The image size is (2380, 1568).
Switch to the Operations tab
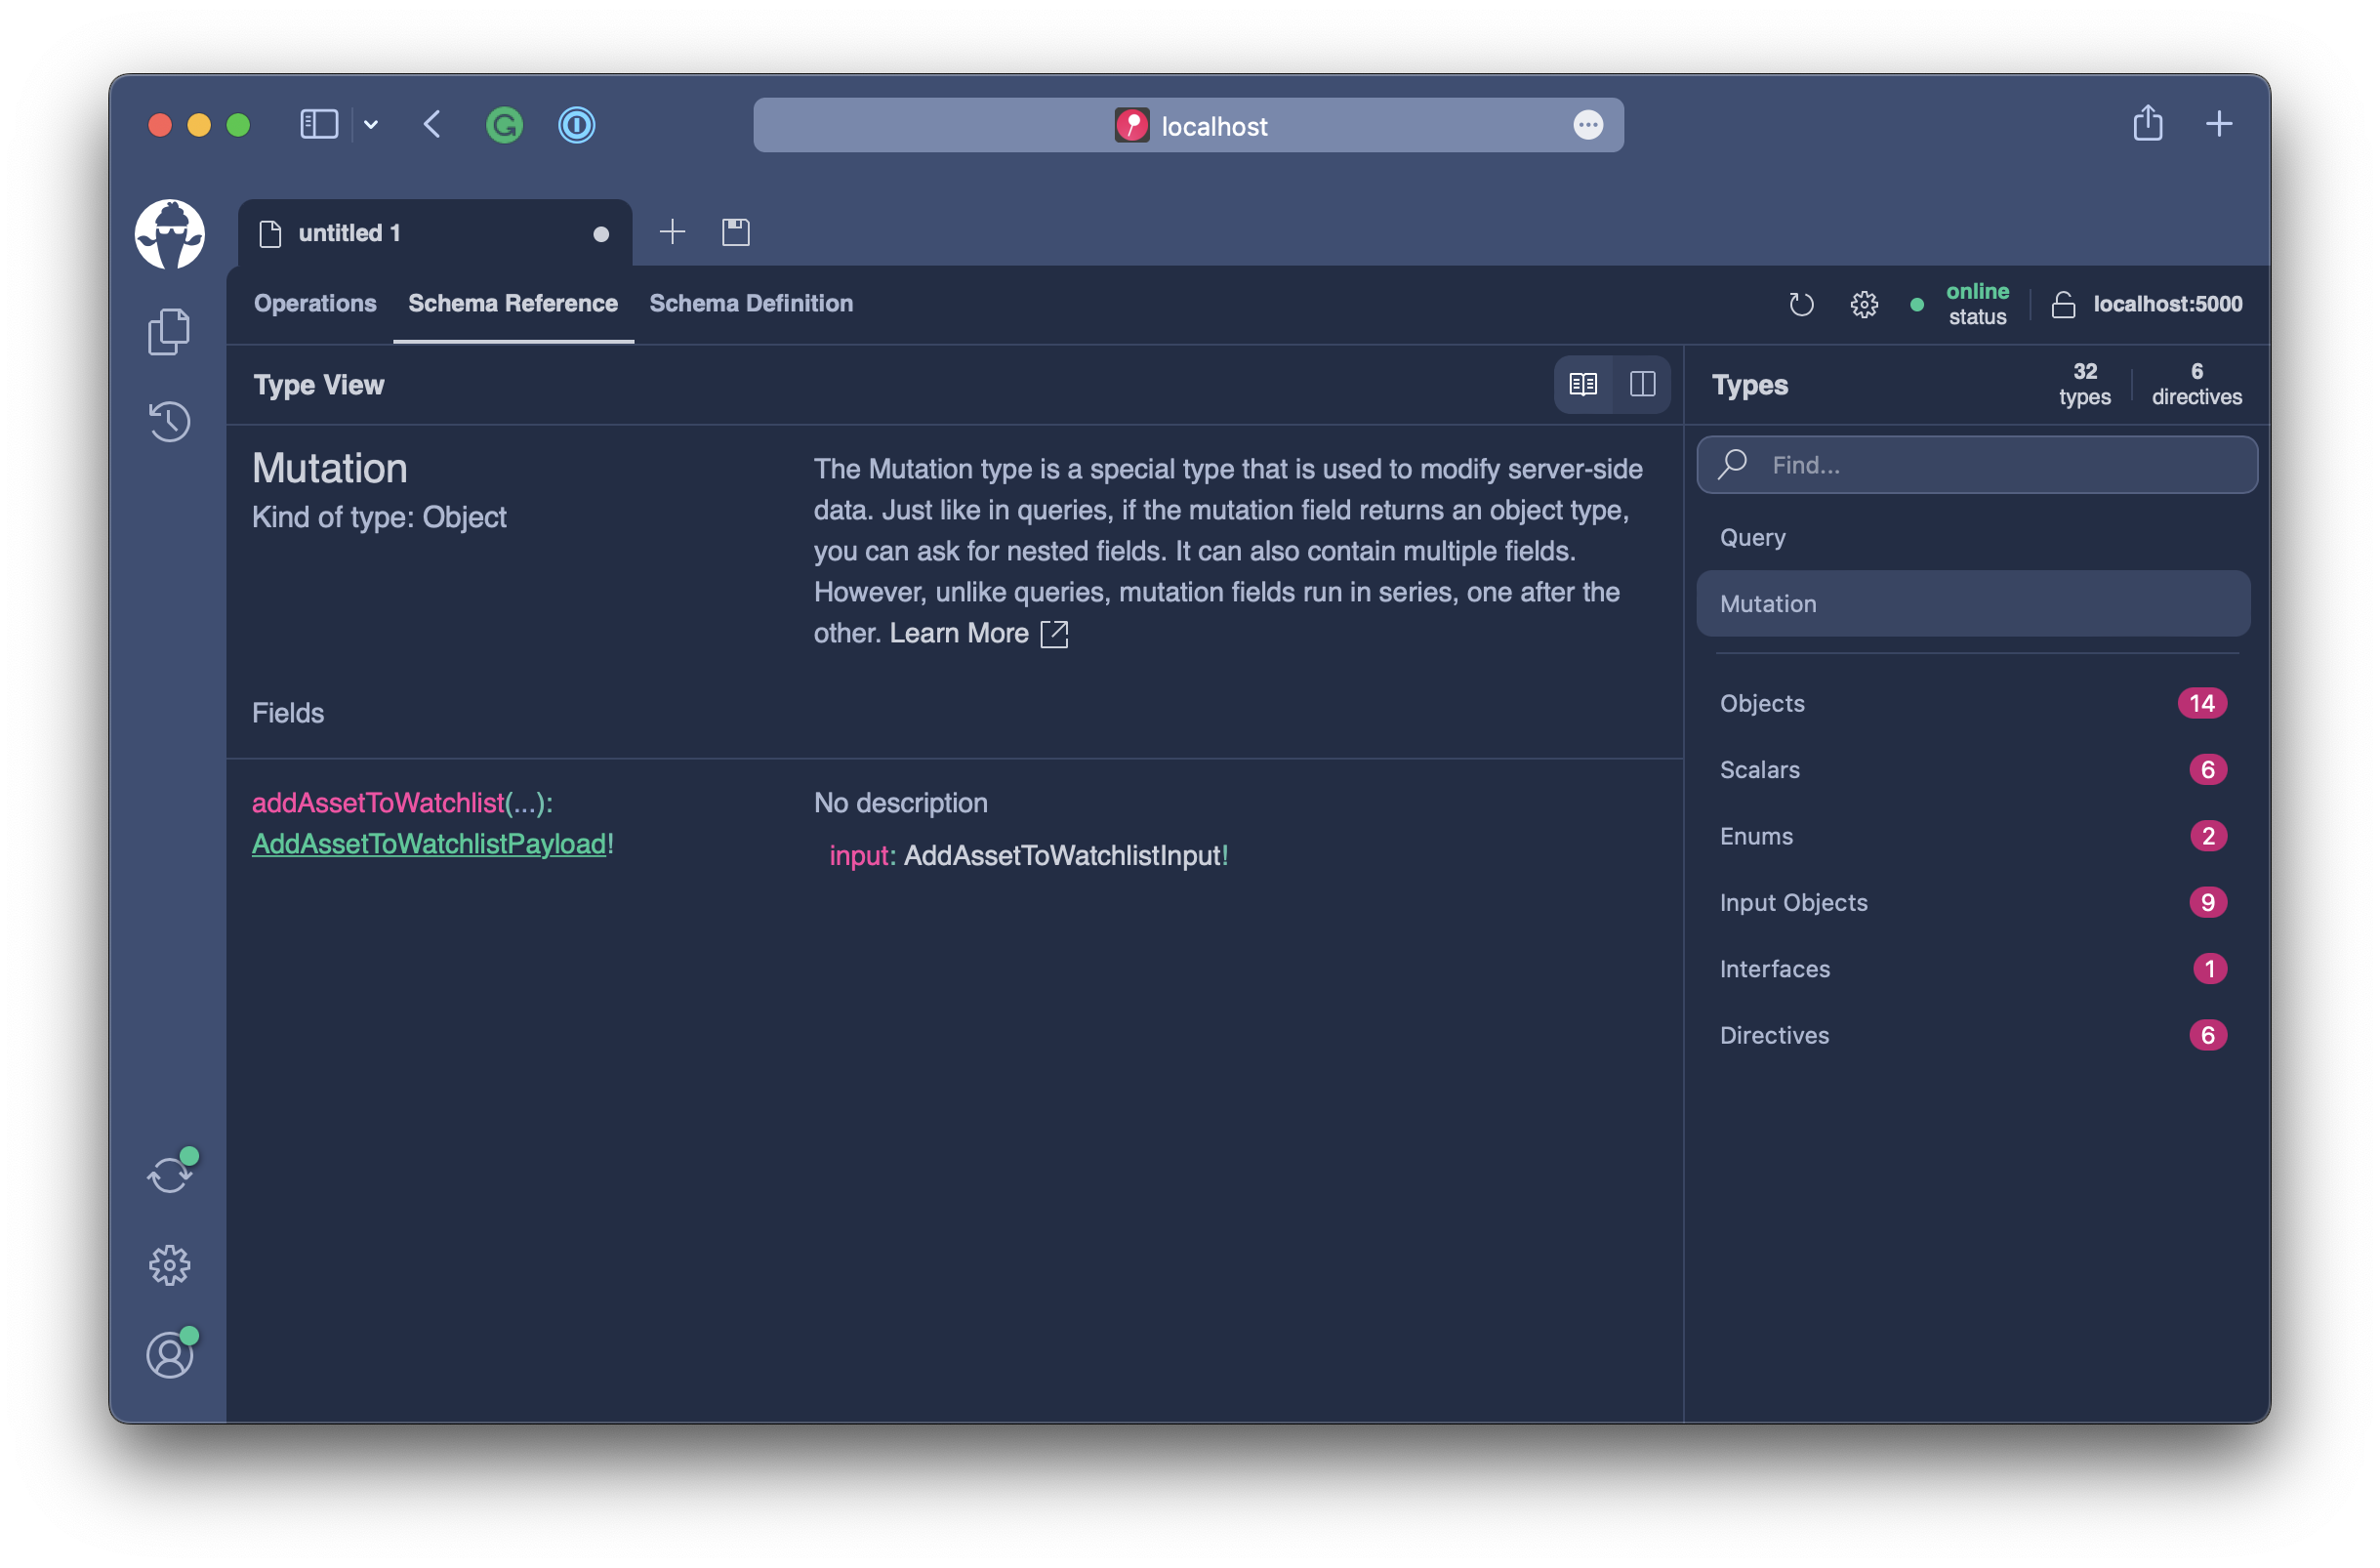[x=315, y=303]
